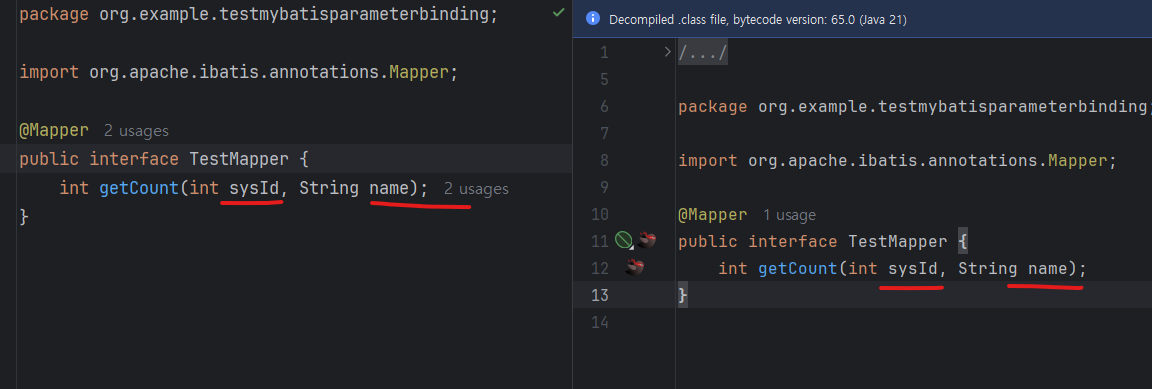Click the sysId parameter in decompiled editor

coord(913,268)
